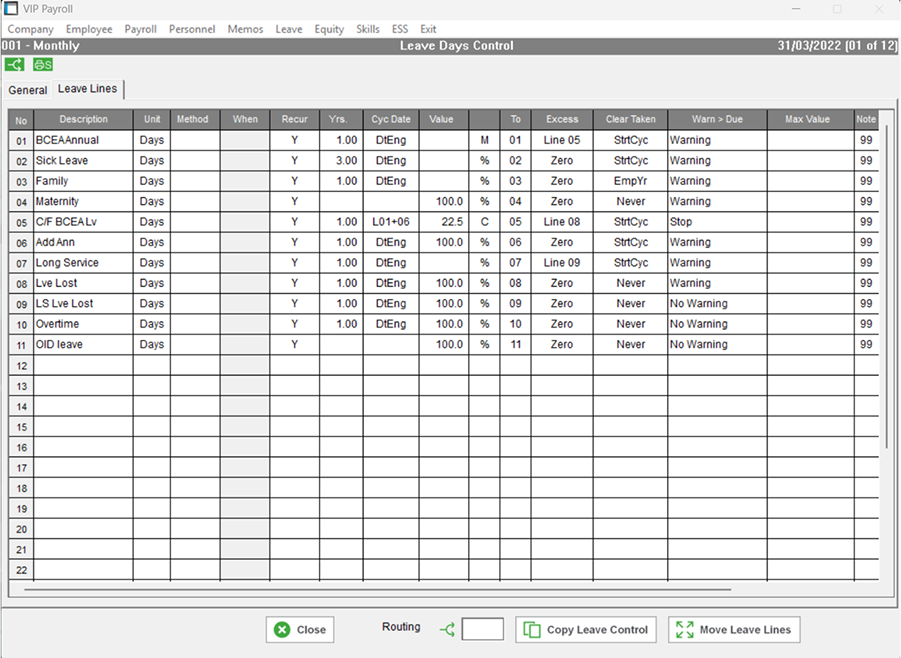Open the ESS menu

(x=400, y=29)
